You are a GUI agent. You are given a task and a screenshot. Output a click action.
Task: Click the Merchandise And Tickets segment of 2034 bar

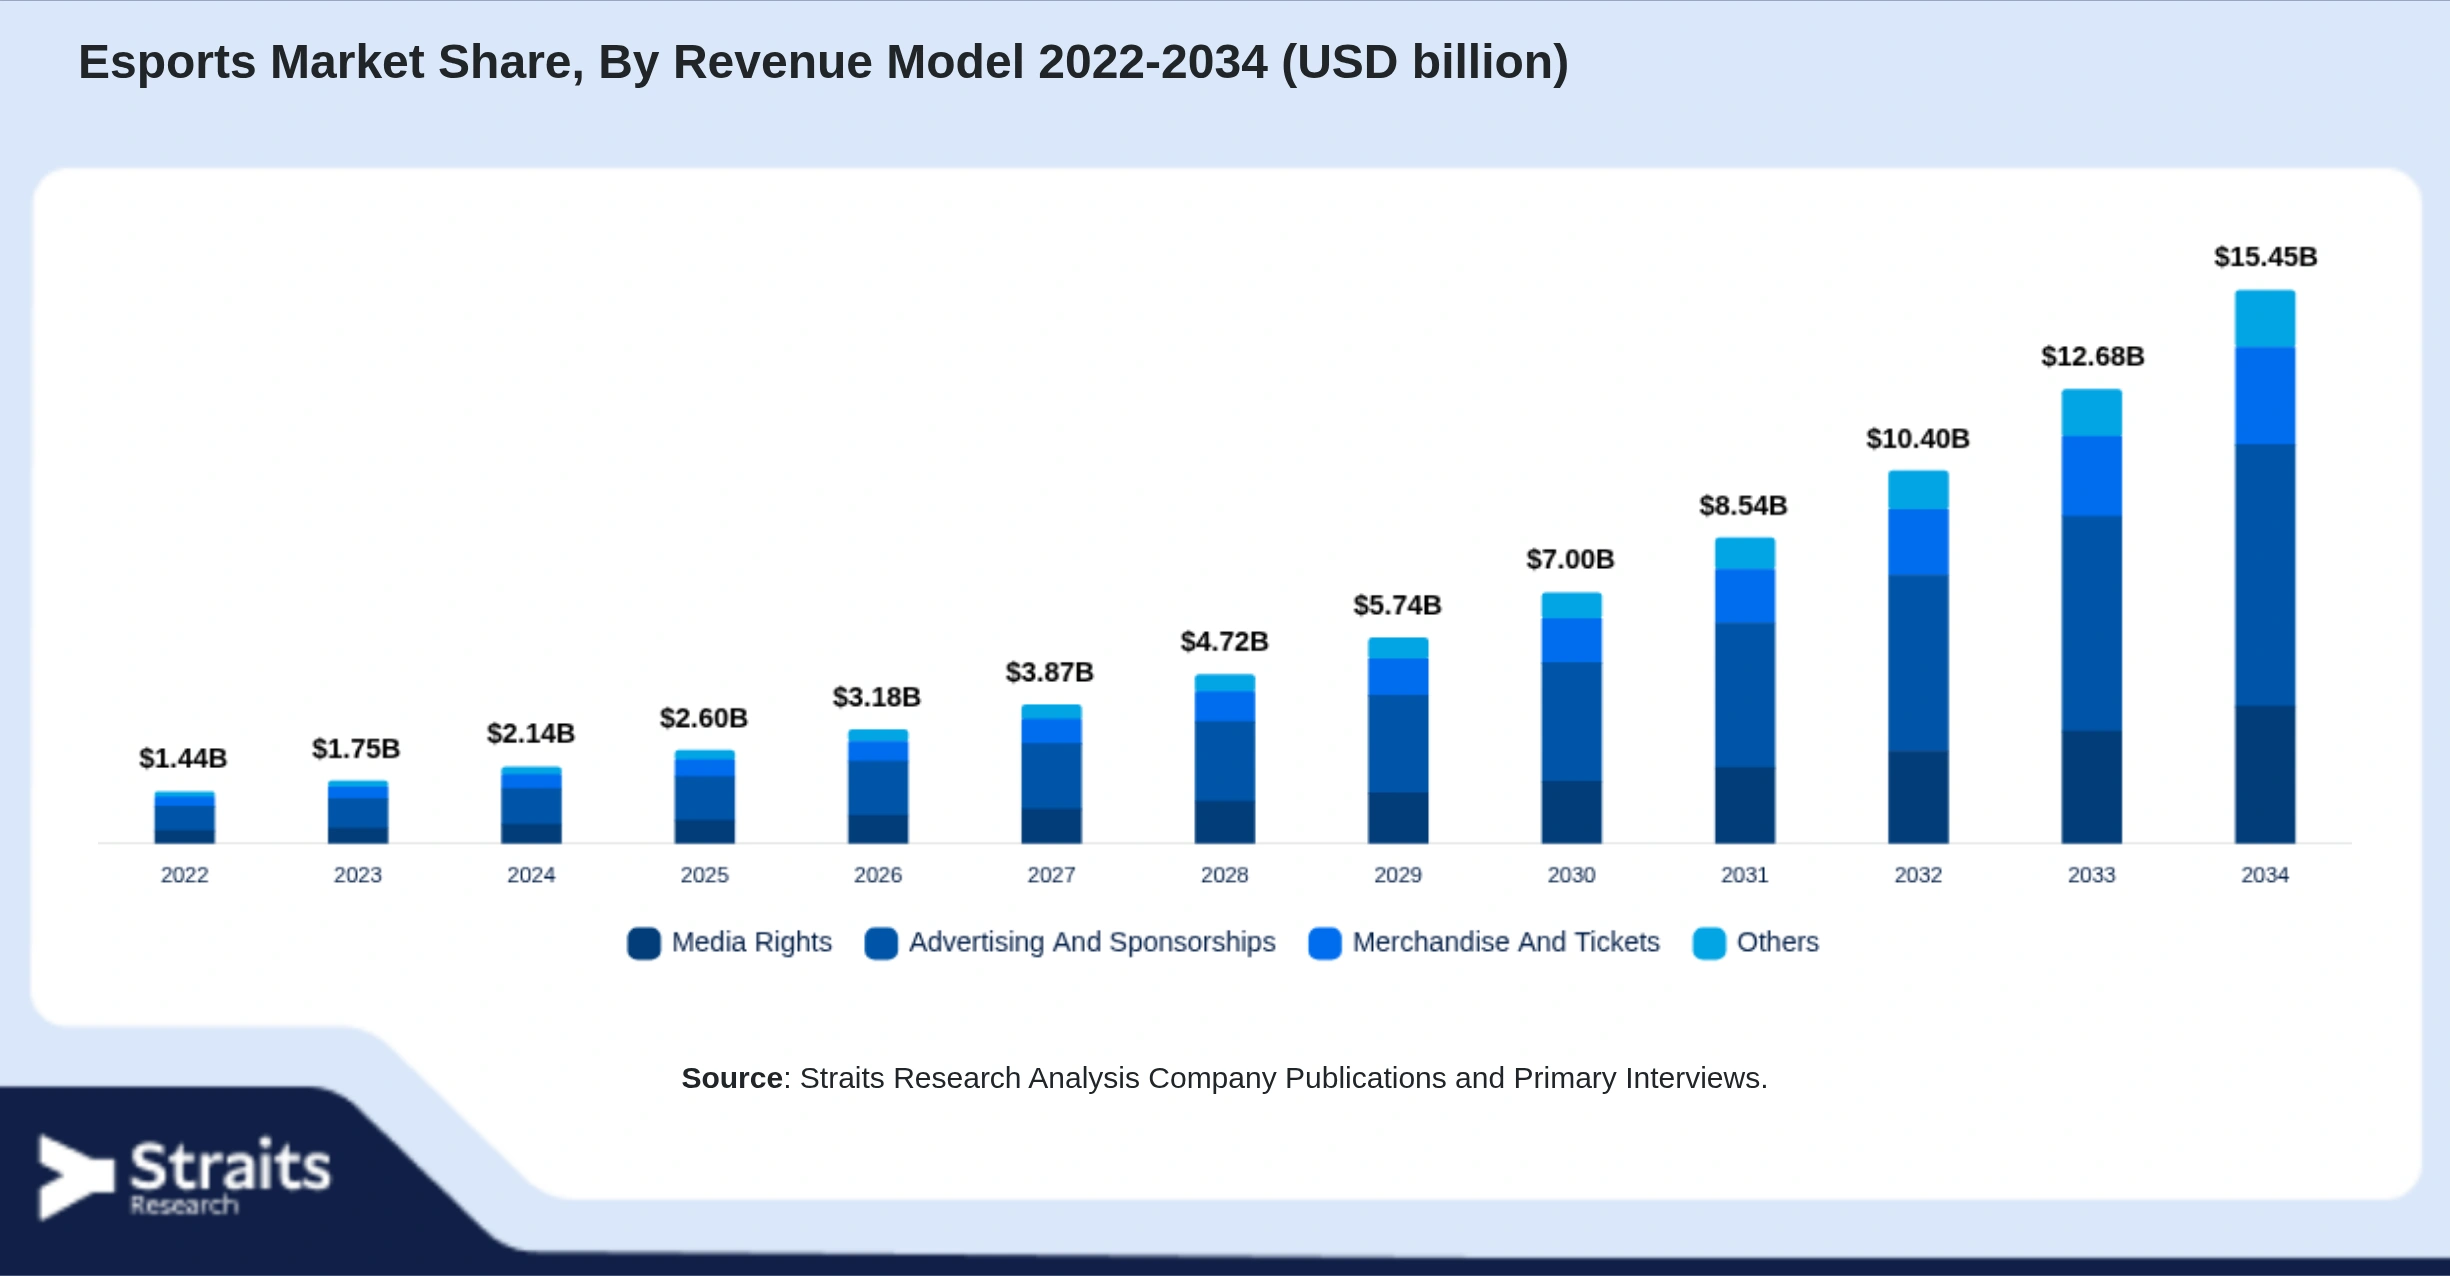coord(2265,396)
